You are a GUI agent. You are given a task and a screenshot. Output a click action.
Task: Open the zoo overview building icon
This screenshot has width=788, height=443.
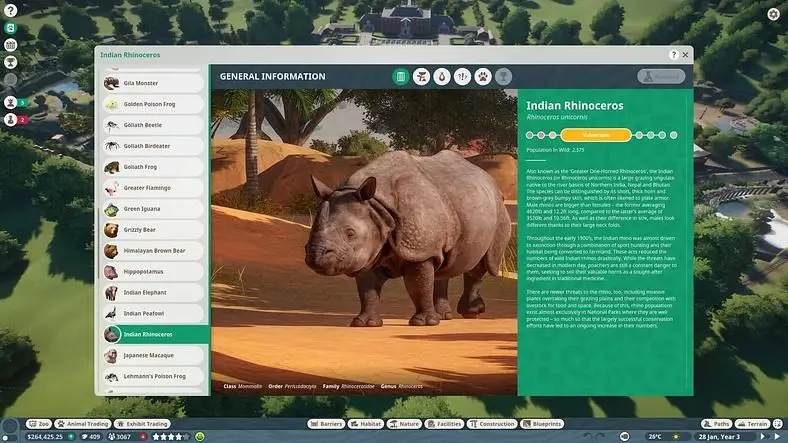(11, 45)
